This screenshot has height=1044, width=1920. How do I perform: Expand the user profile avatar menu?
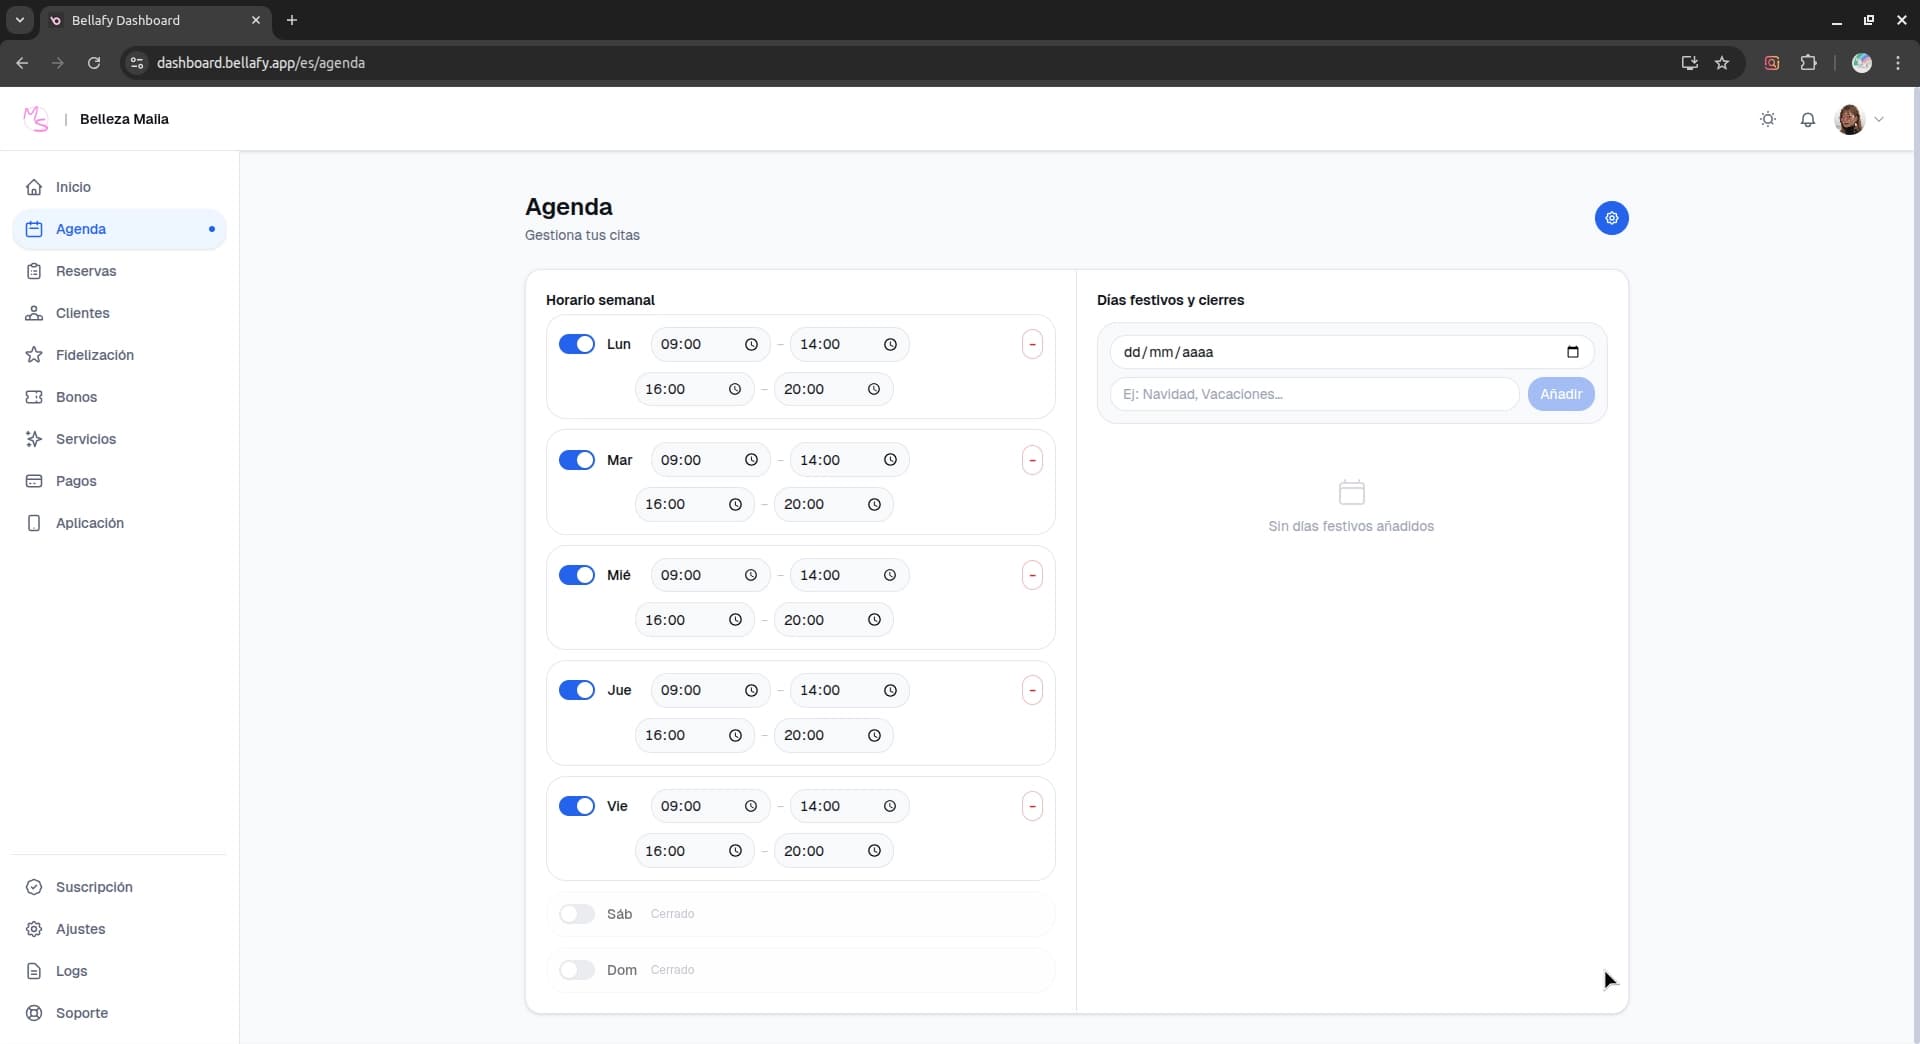[x=1859, y=119]
